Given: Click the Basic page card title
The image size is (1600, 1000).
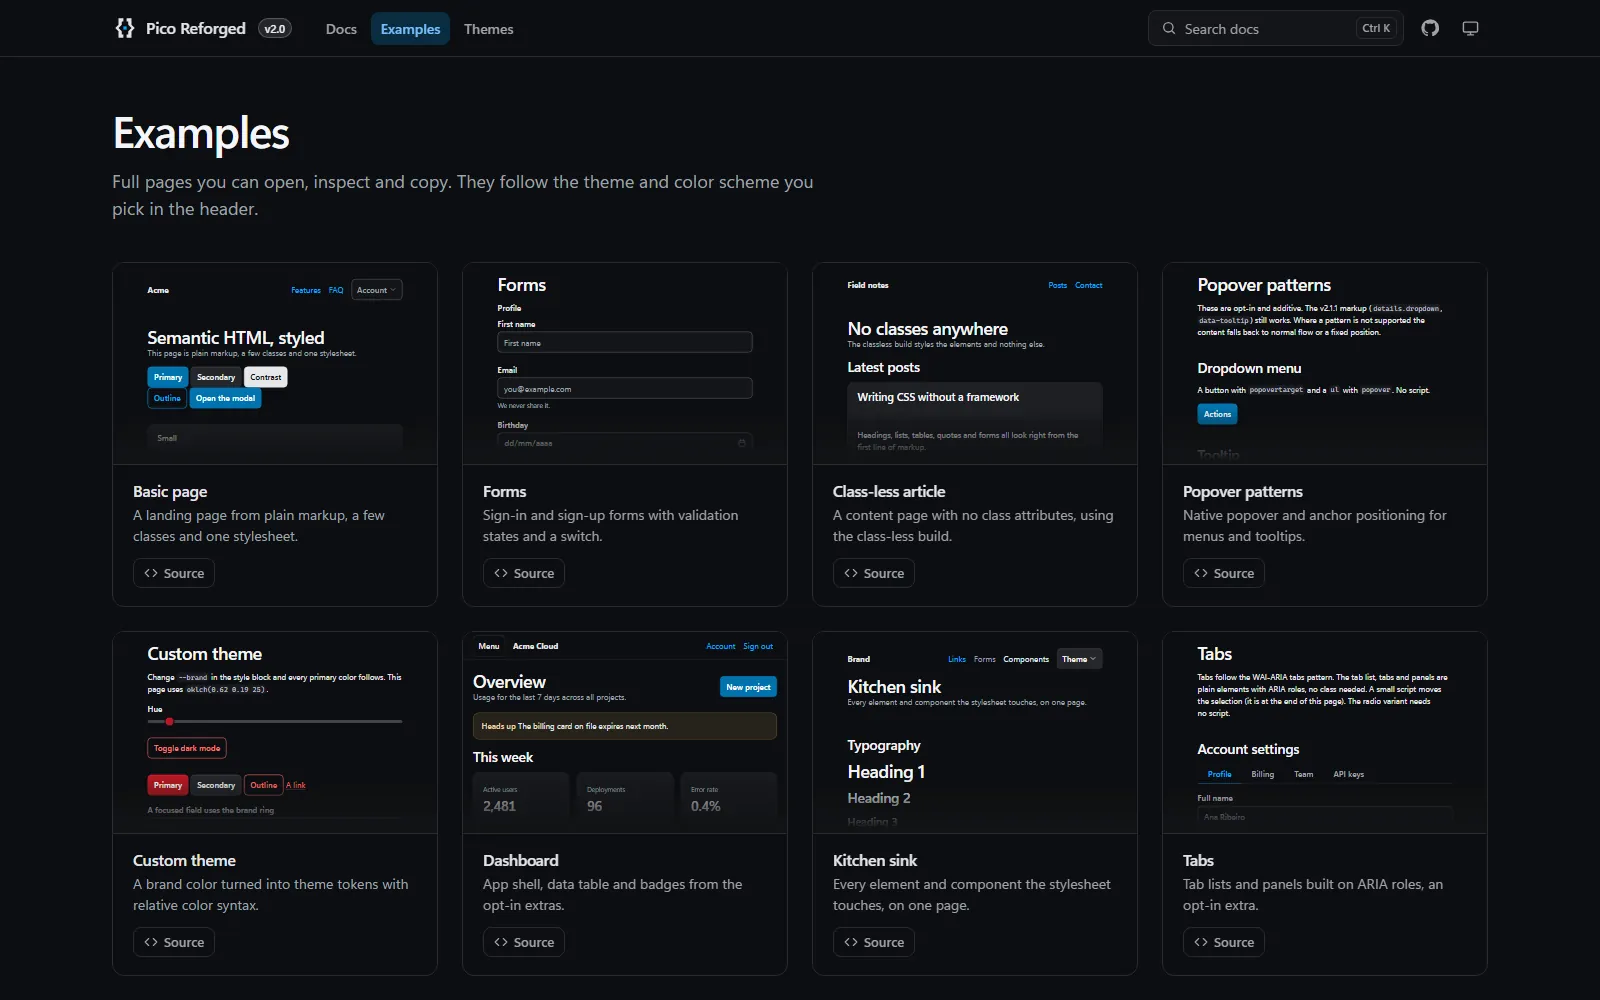Looking at the screenshot, I should point(170,492).
